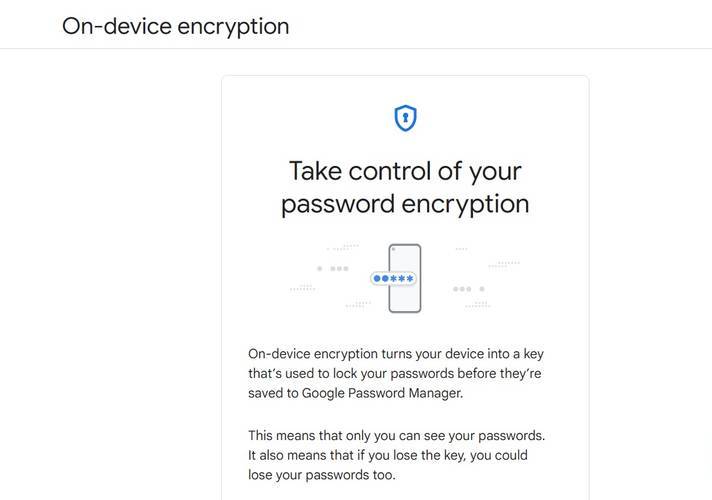Image resolution: width=712 pixels, height=500 pixels.
Task: Click the paragraph starting "This means that only"
Action: 396,455
